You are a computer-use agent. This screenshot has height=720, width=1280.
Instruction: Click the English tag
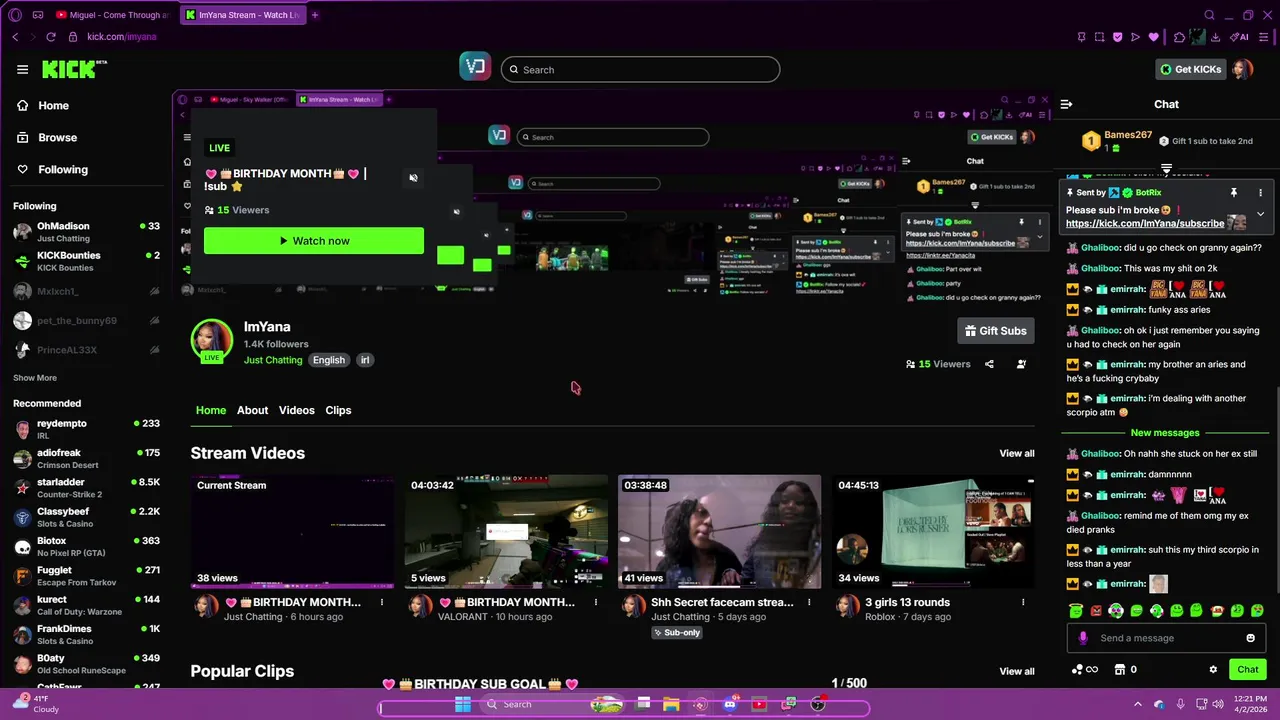(328, 360)
